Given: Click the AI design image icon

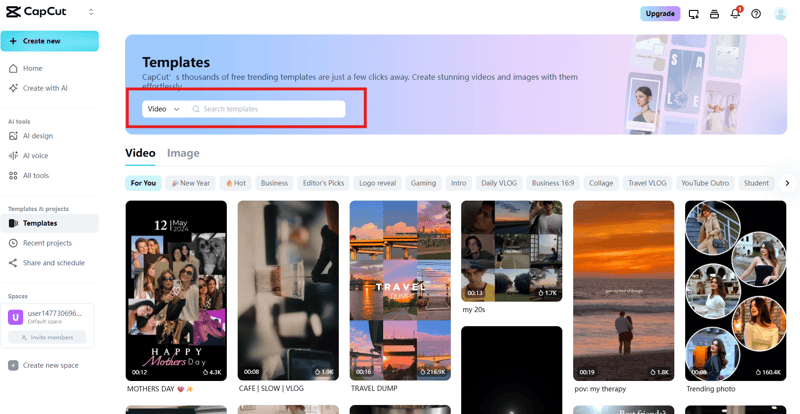Looking at the screenshot, I should tap(13, 136).
